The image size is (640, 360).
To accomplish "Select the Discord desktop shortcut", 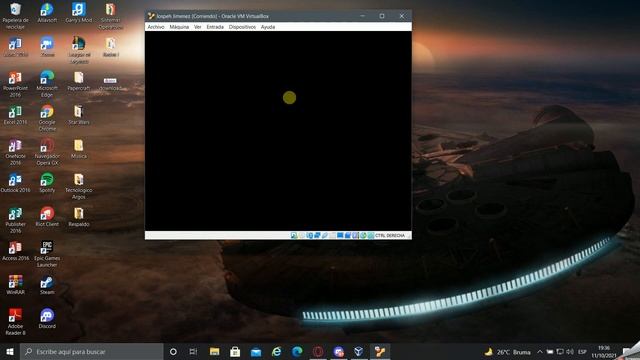I will pos(47,319).
